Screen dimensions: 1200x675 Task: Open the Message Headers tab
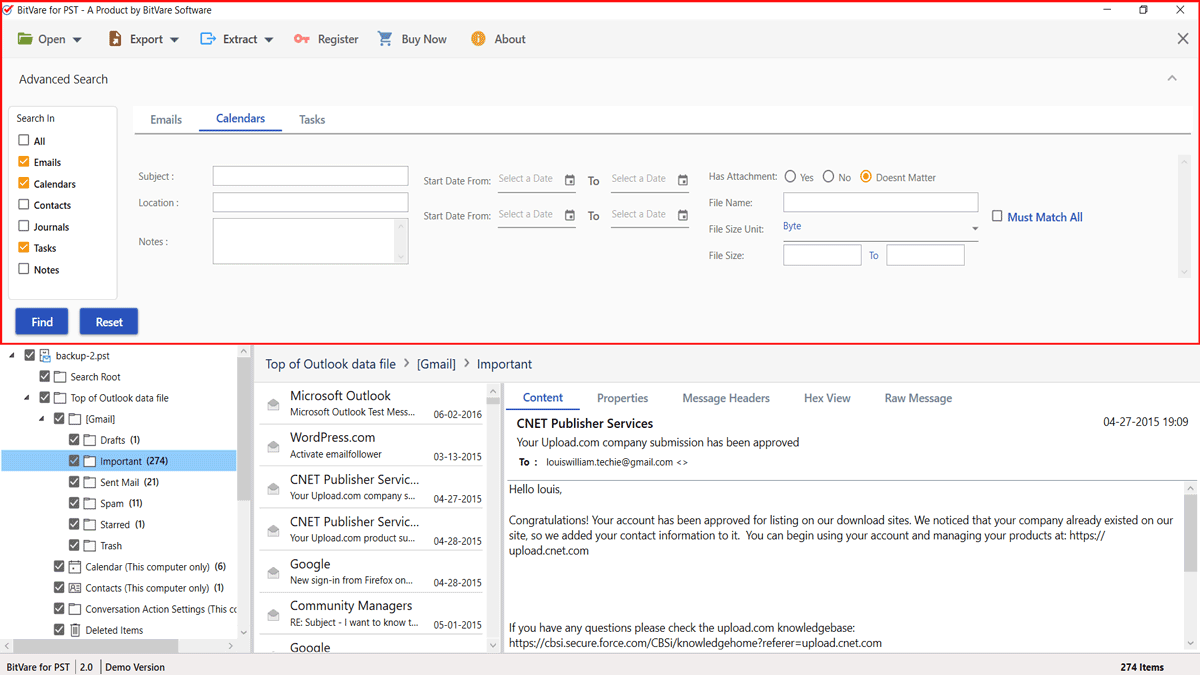(726, 398)
